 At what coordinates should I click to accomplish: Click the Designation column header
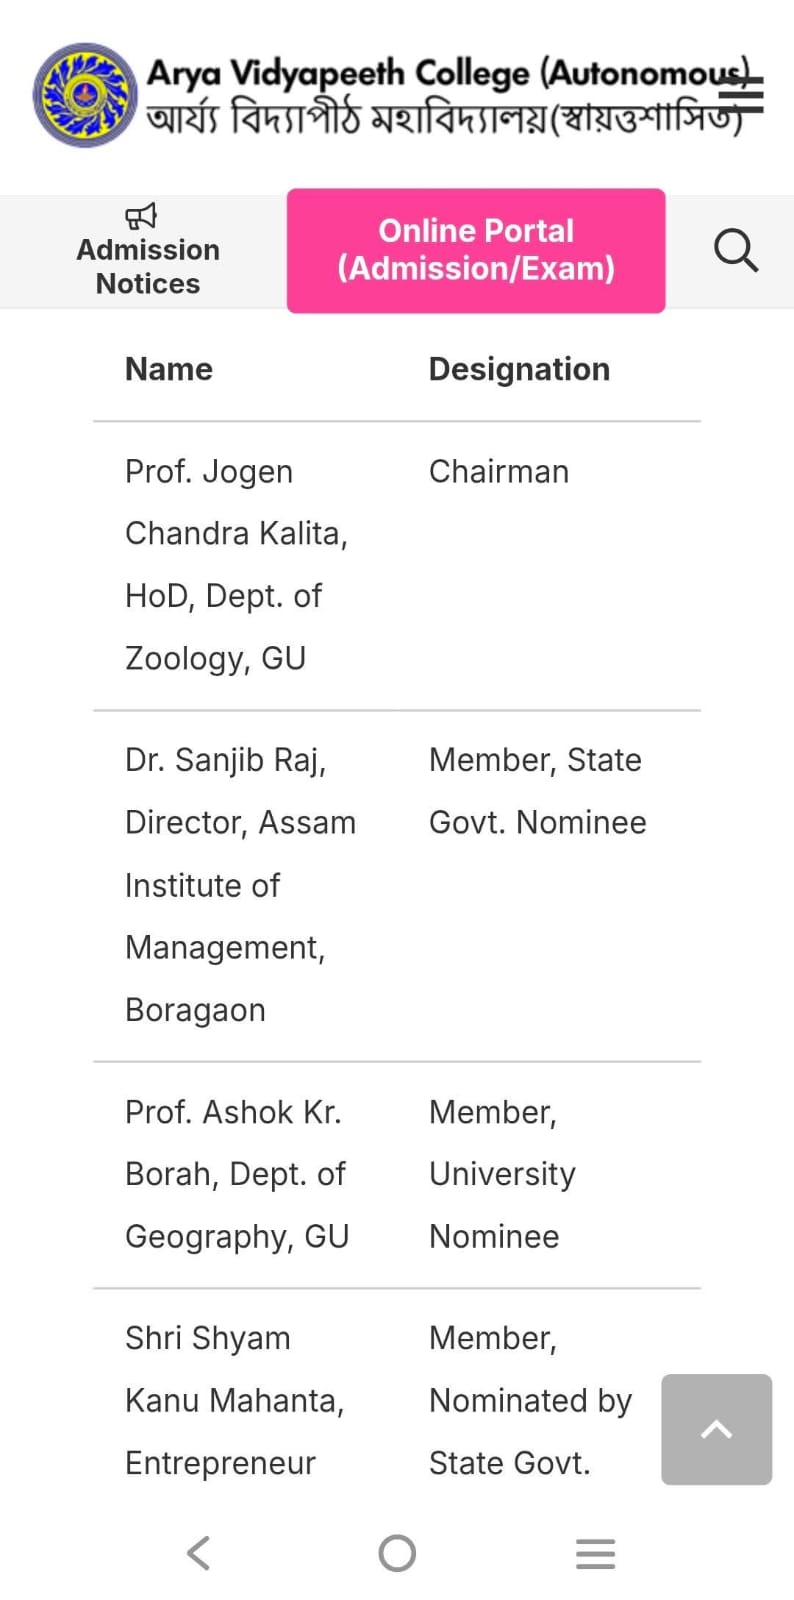pyautogui.click(x=519, y=369)
